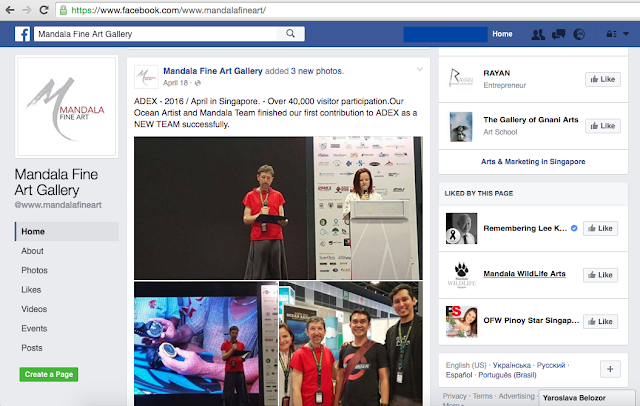Like the RAYAN page
Viewport: 640px width, 406px height.
point(602,79)
